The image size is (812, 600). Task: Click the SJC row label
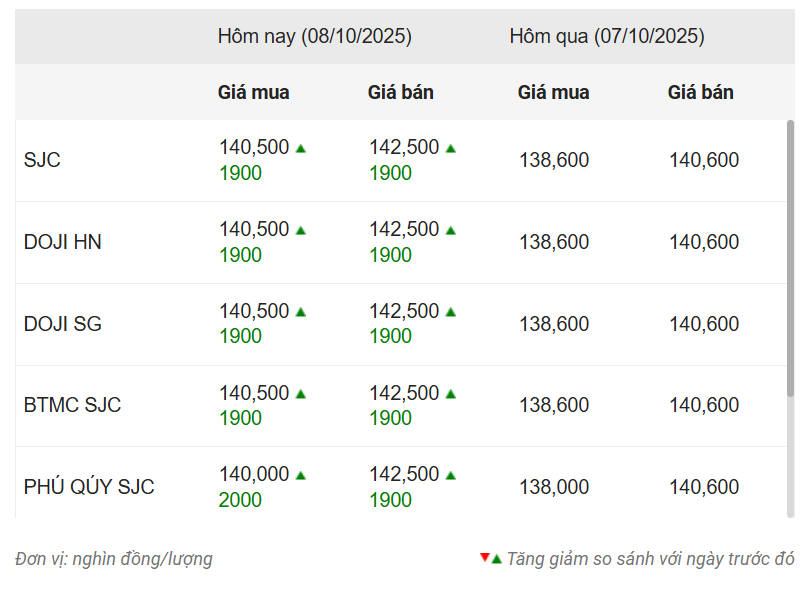click(42, 160)
